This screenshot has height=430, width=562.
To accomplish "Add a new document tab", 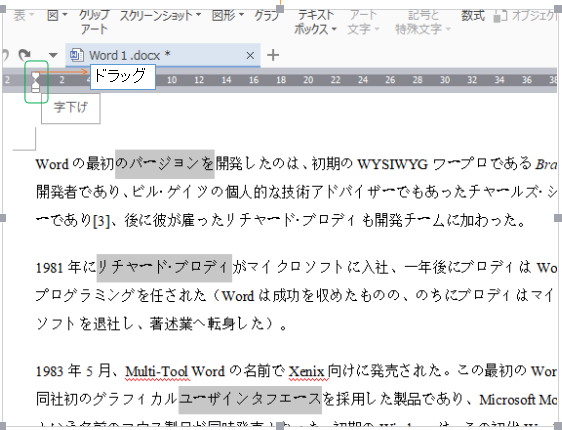I will point(273,55).
